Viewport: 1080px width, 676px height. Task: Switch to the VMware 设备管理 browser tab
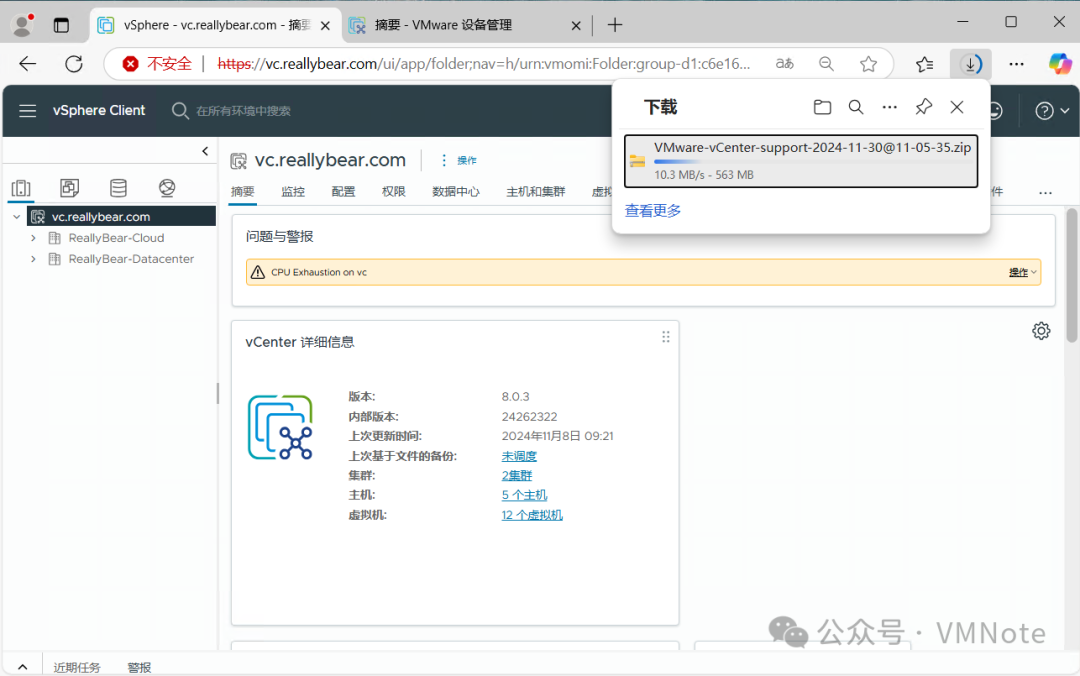(466, 25)
